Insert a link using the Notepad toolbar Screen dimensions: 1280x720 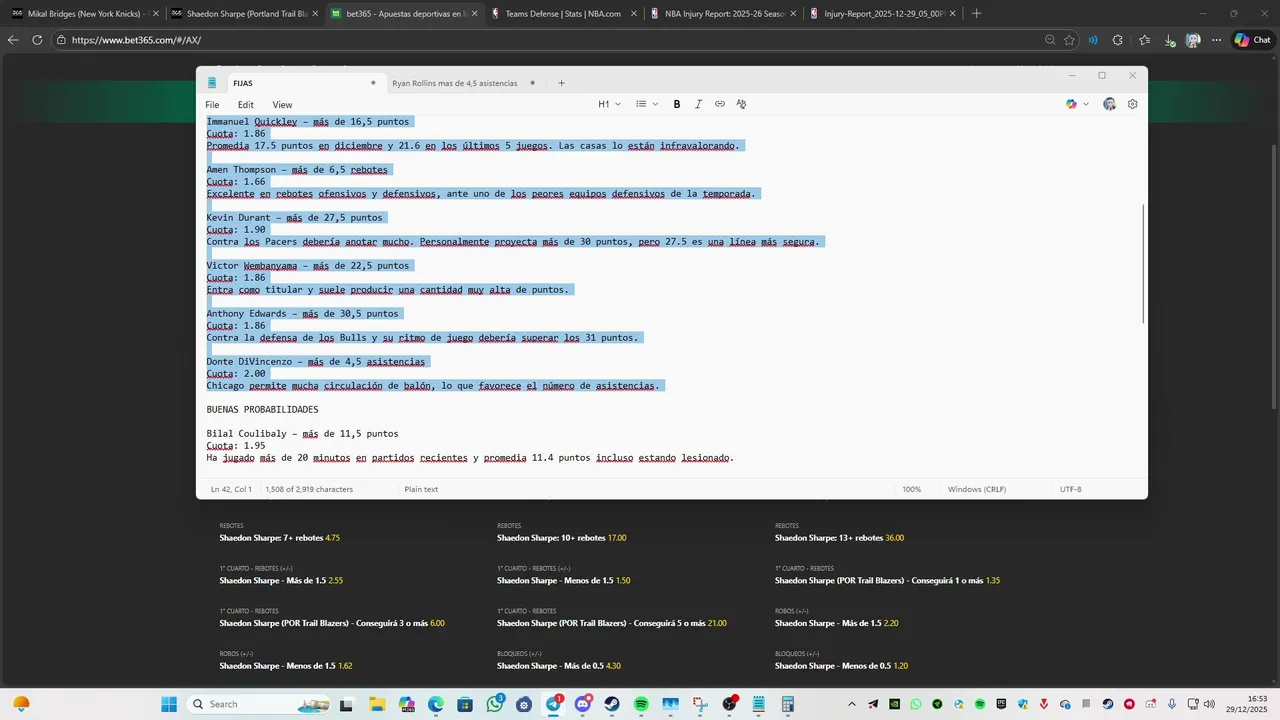(x=720, y=104)
